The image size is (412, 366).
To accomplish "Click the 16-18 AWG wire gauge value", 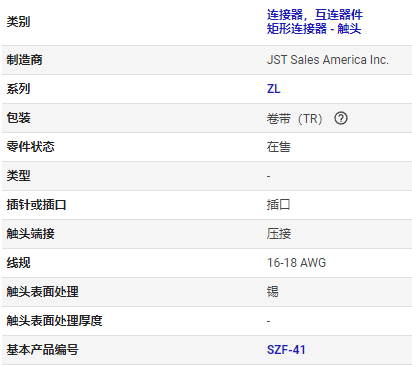I will click(296, 263).
